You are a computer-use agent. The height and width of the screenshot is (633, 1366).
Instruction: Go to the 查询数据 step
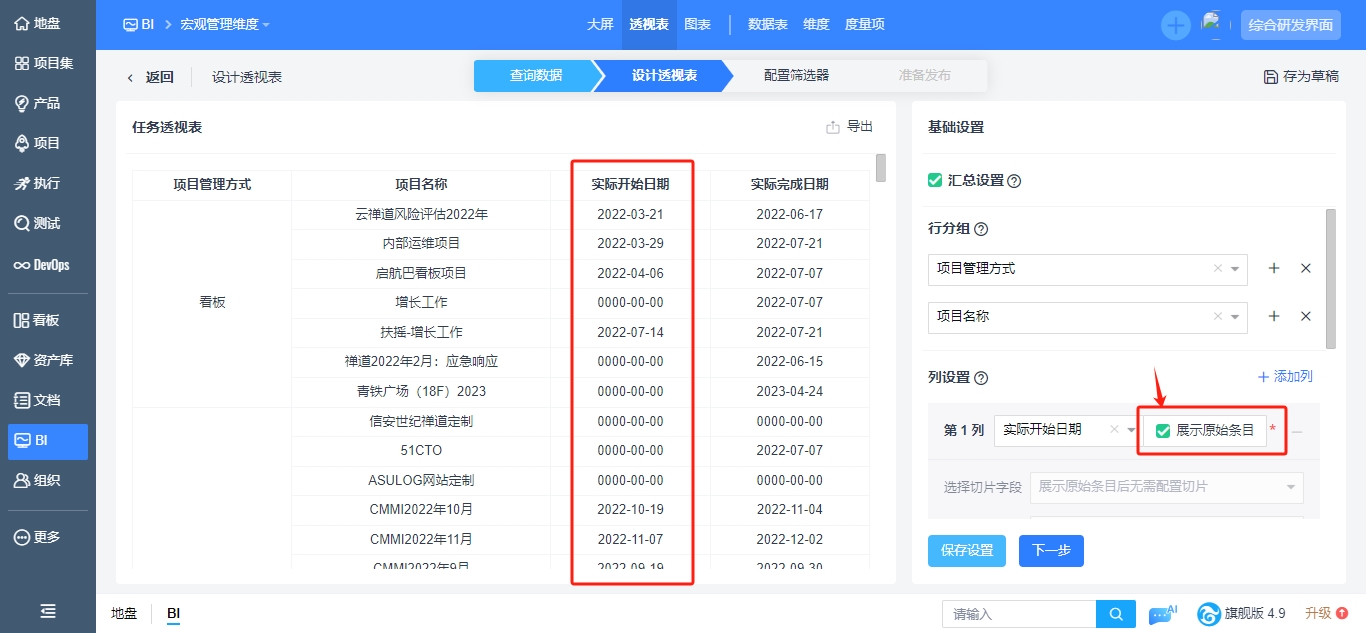click(536, 76)
